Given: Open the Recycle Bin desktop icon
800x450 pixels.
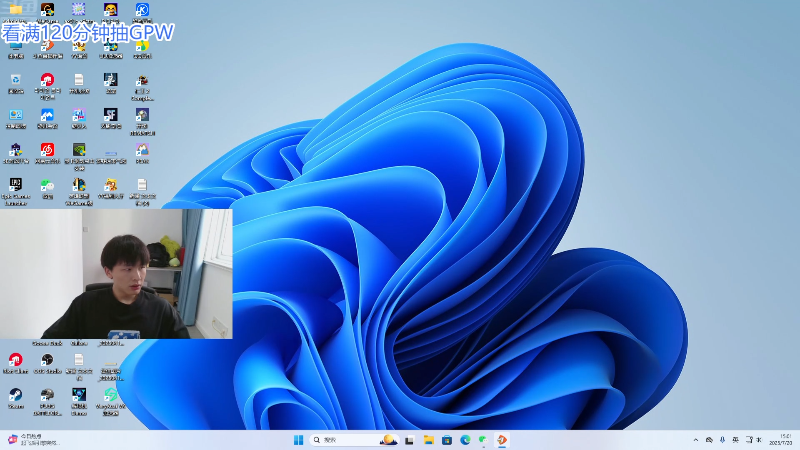Looking at the screenshot, I should (16, 80).
